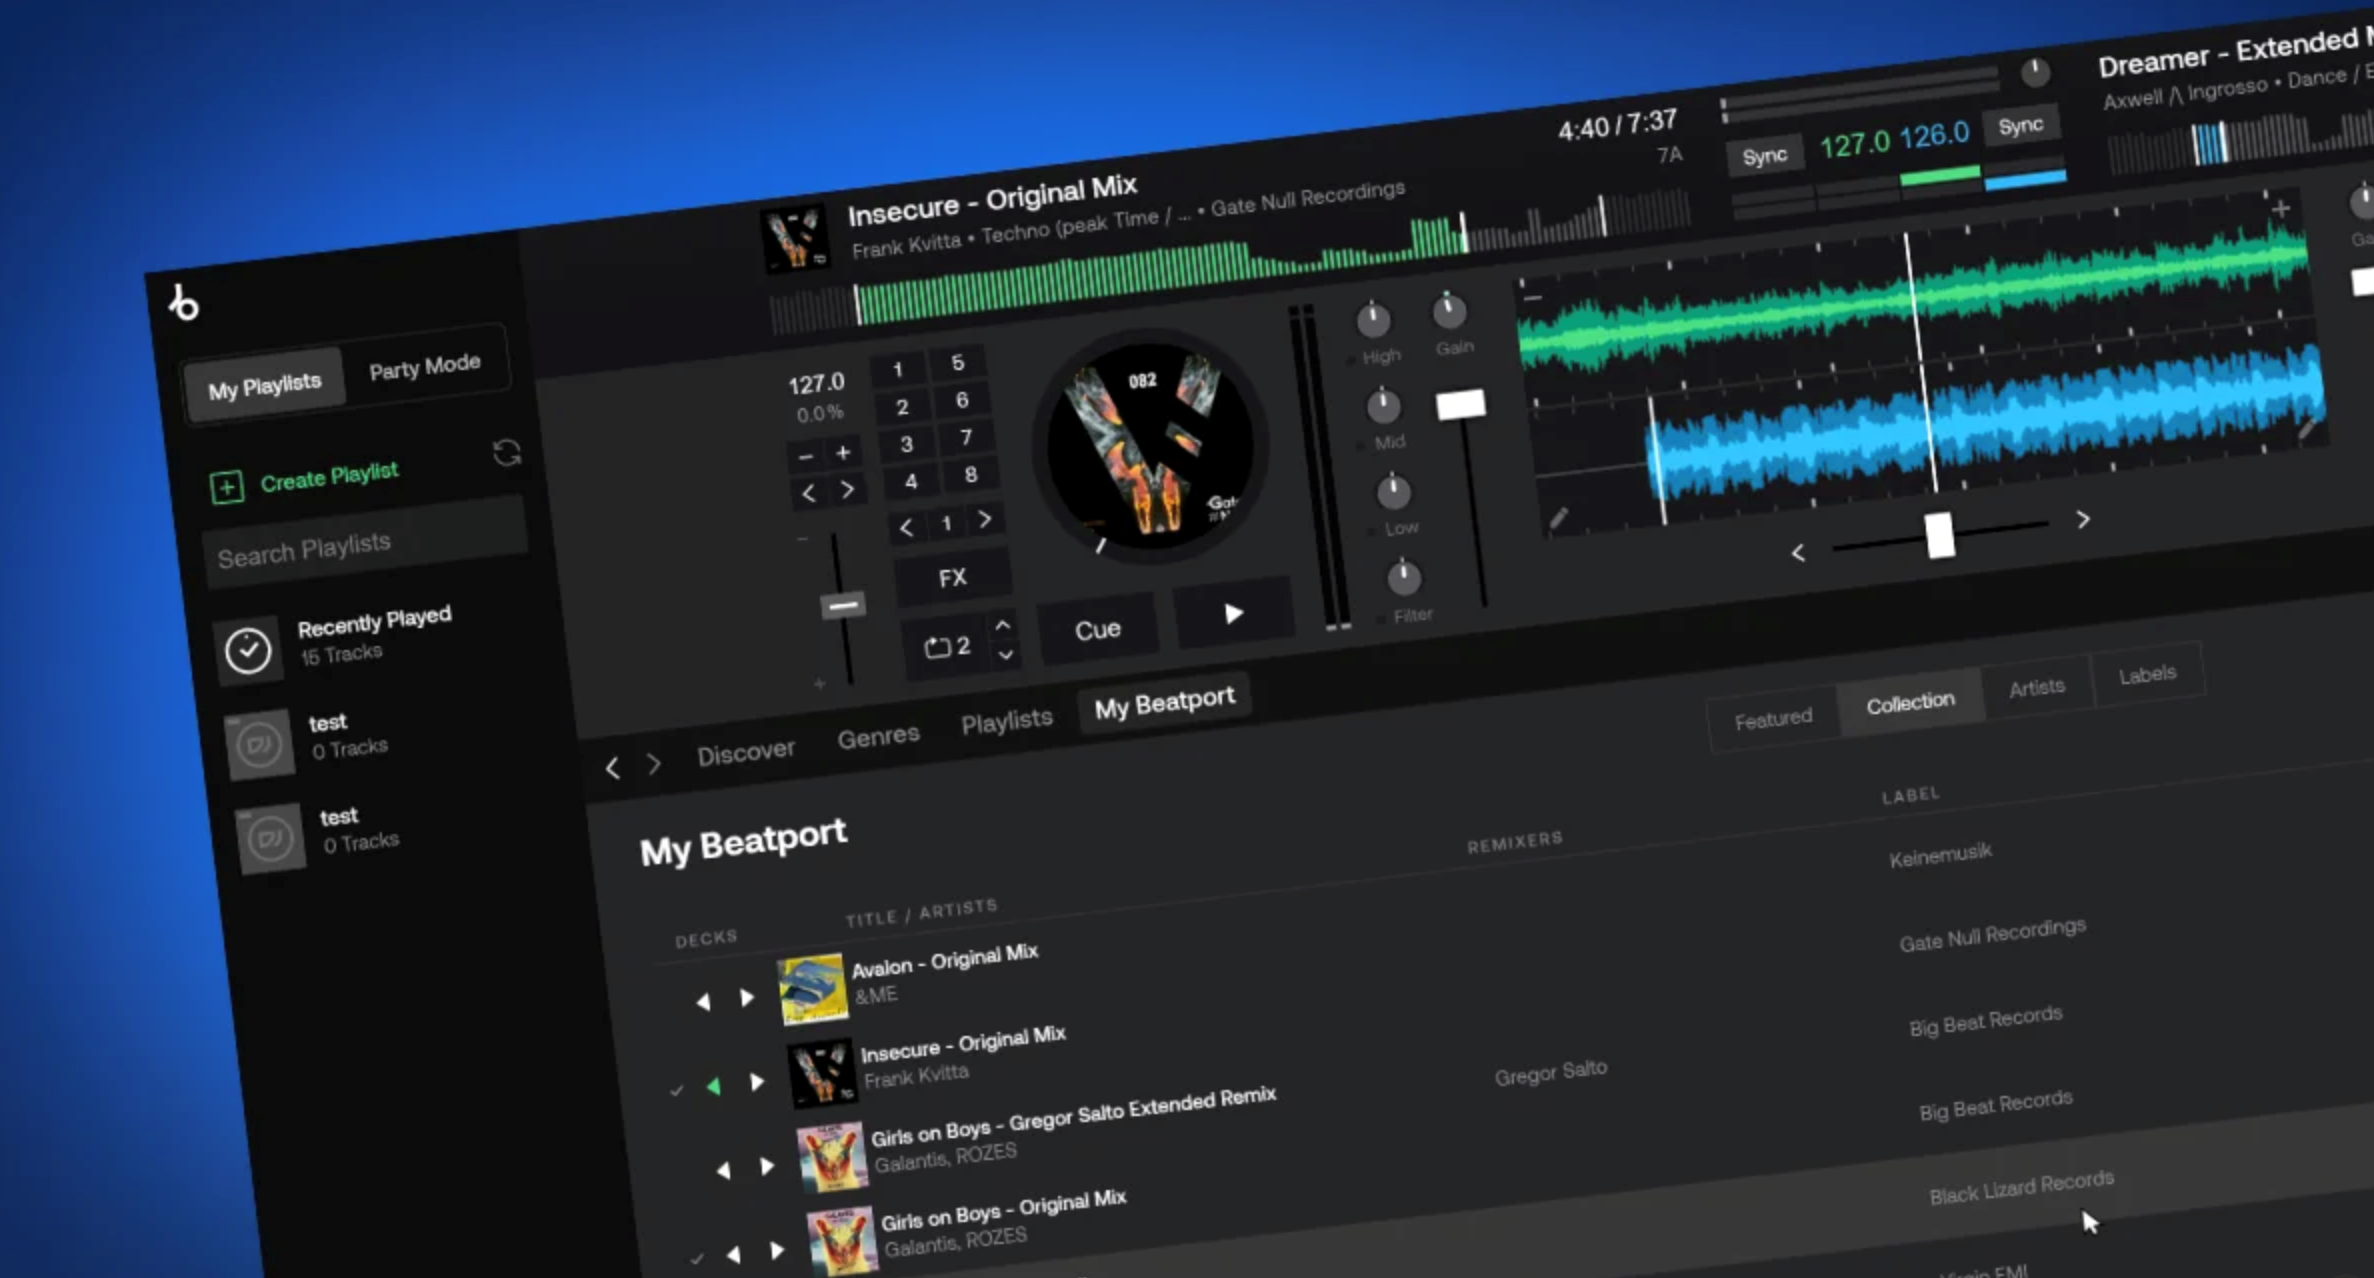Viewport: 2374px width, 1278px height.
Task: Turn the High EQ knob
Action: coord(1373,320)
